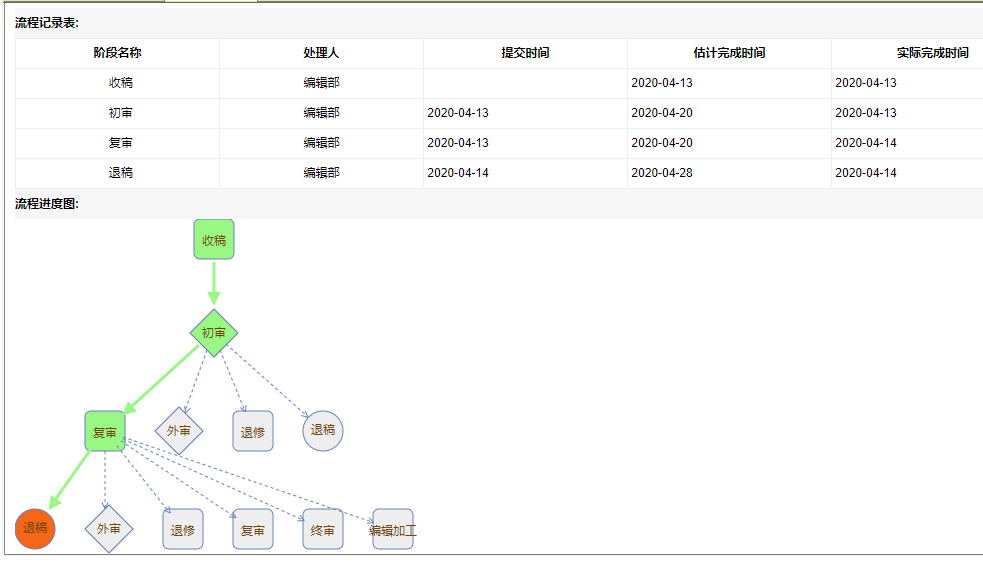Screen dimensions: 983x570
Task: Click 复审 row submit date 2020-04-13
Action: point(458,143)
